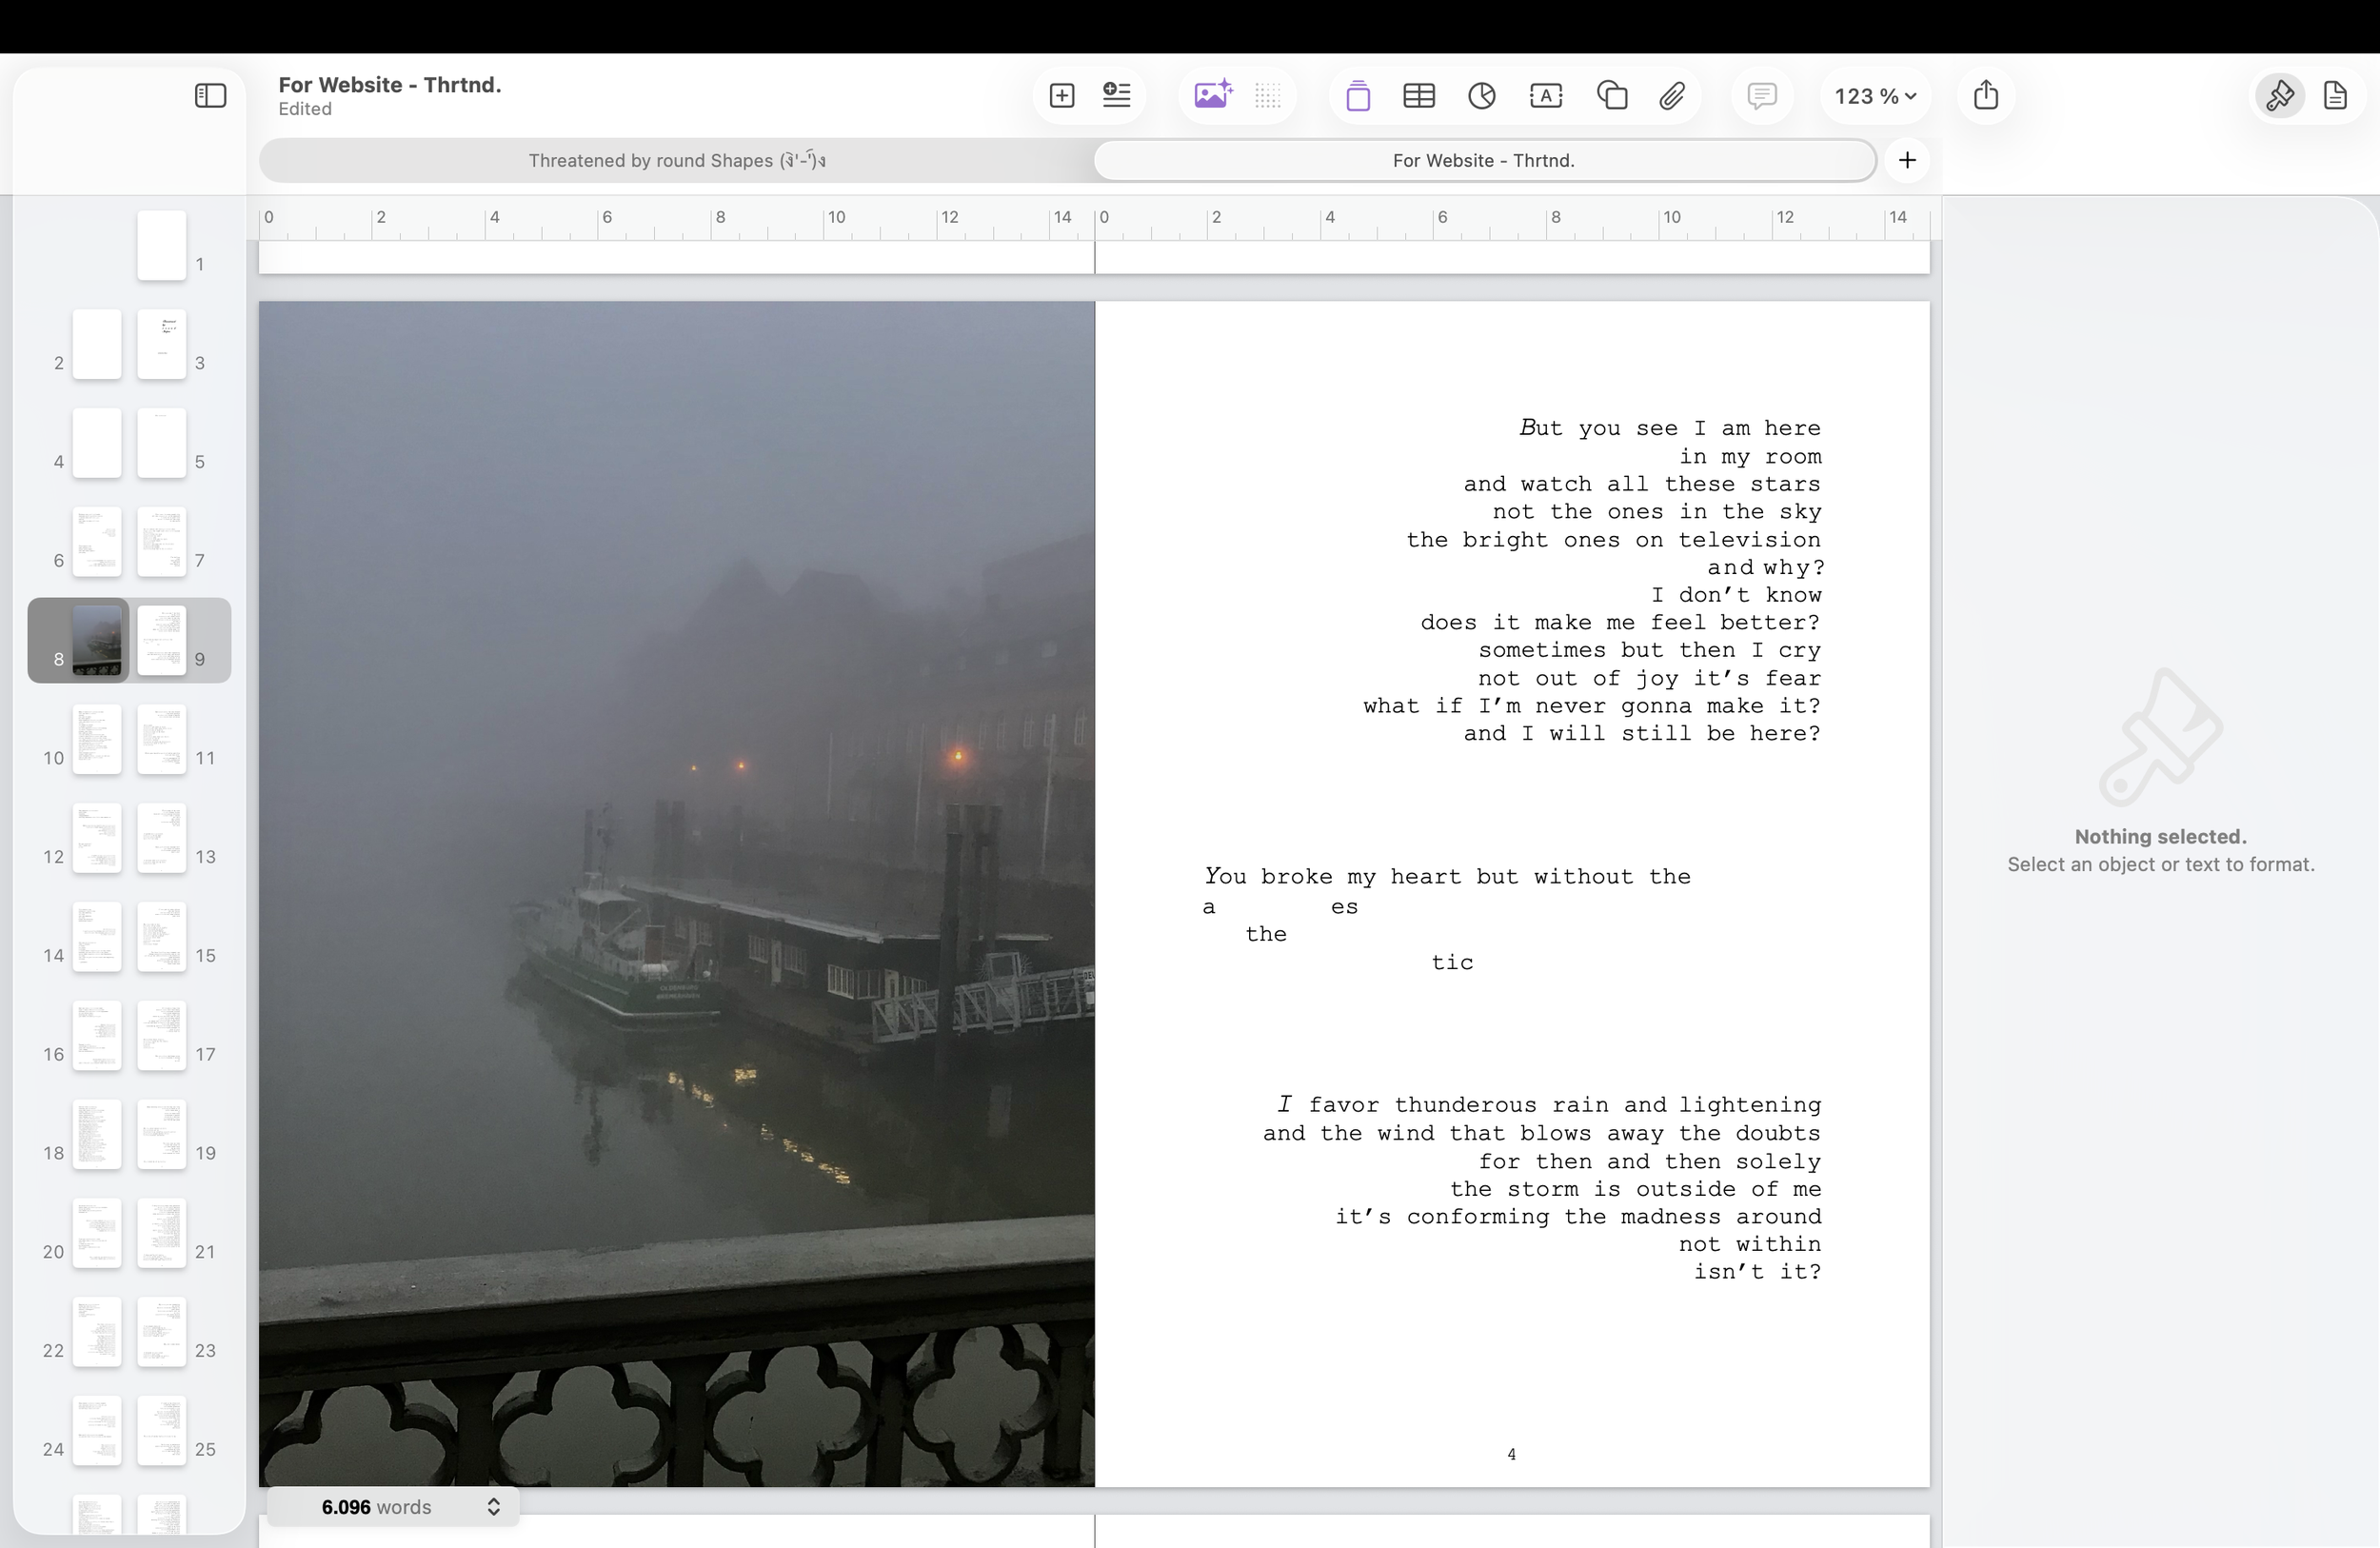This screenshot has width=2380, height=1548.
Task: Click the Add Page button
Action: point(1062,96)
